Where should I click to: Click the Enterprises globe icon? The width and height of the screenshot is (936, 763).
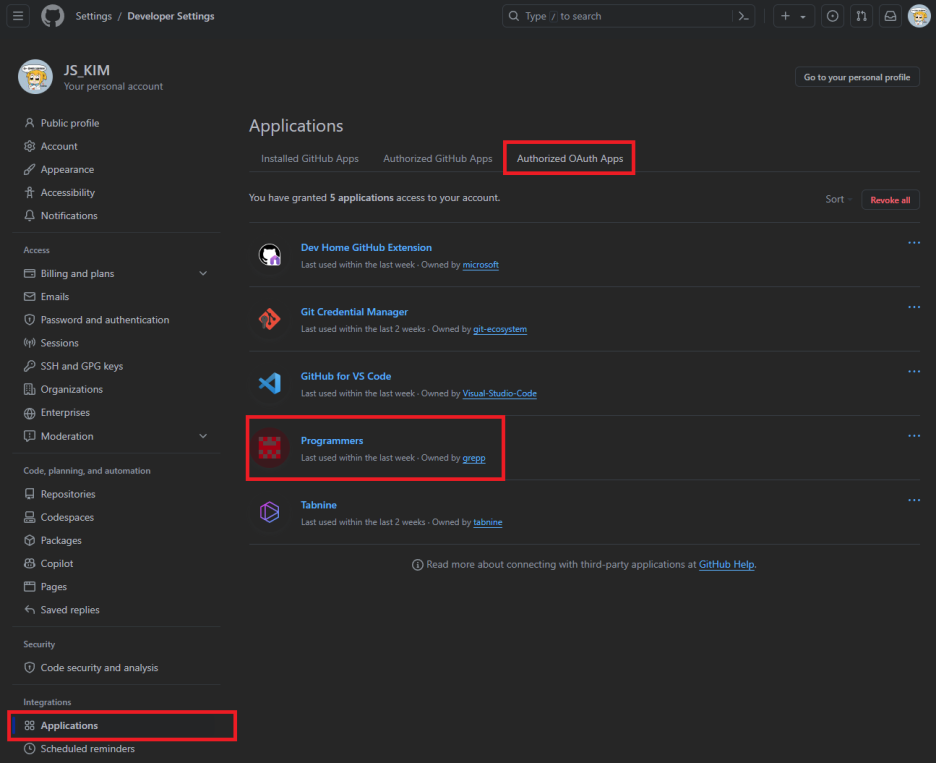point(29,413)
